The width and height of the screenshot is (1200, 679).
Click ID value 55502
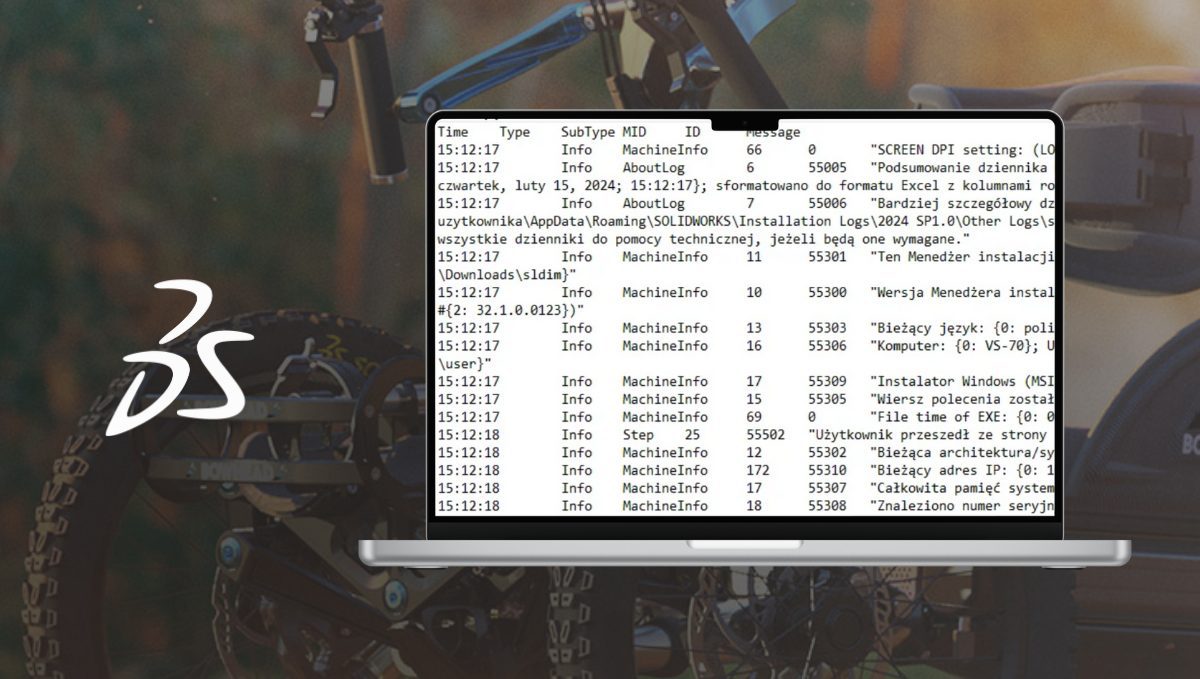coord(766,435)
